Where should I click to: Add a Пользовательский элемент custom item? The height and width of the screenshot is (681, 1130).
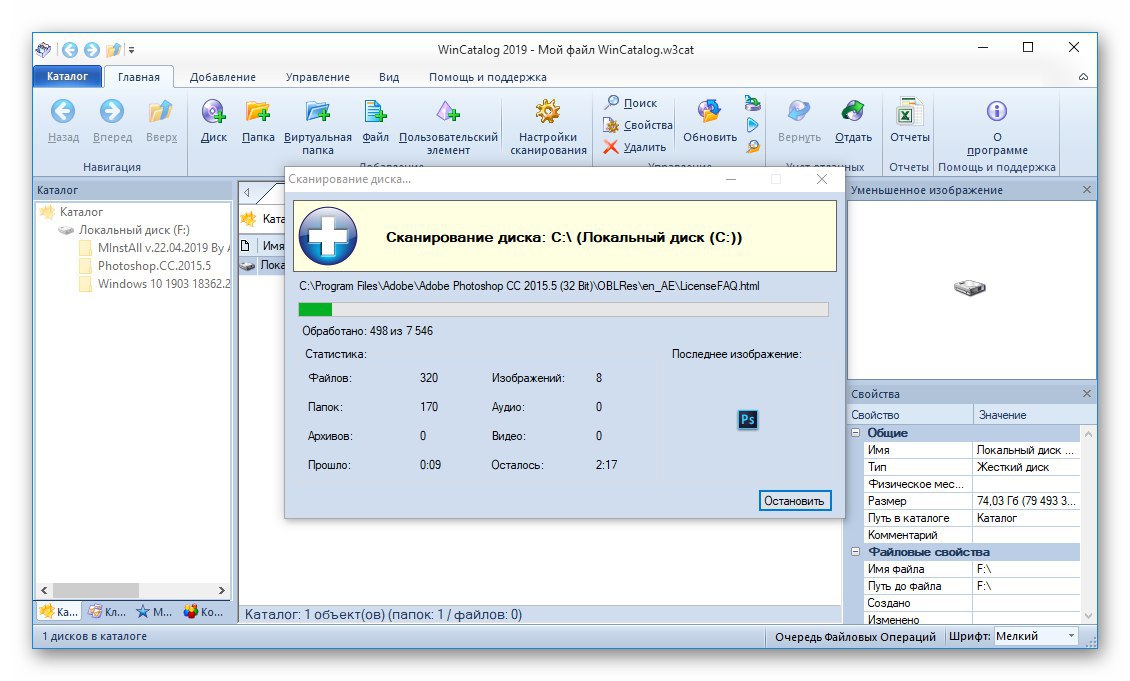(448, 112)
